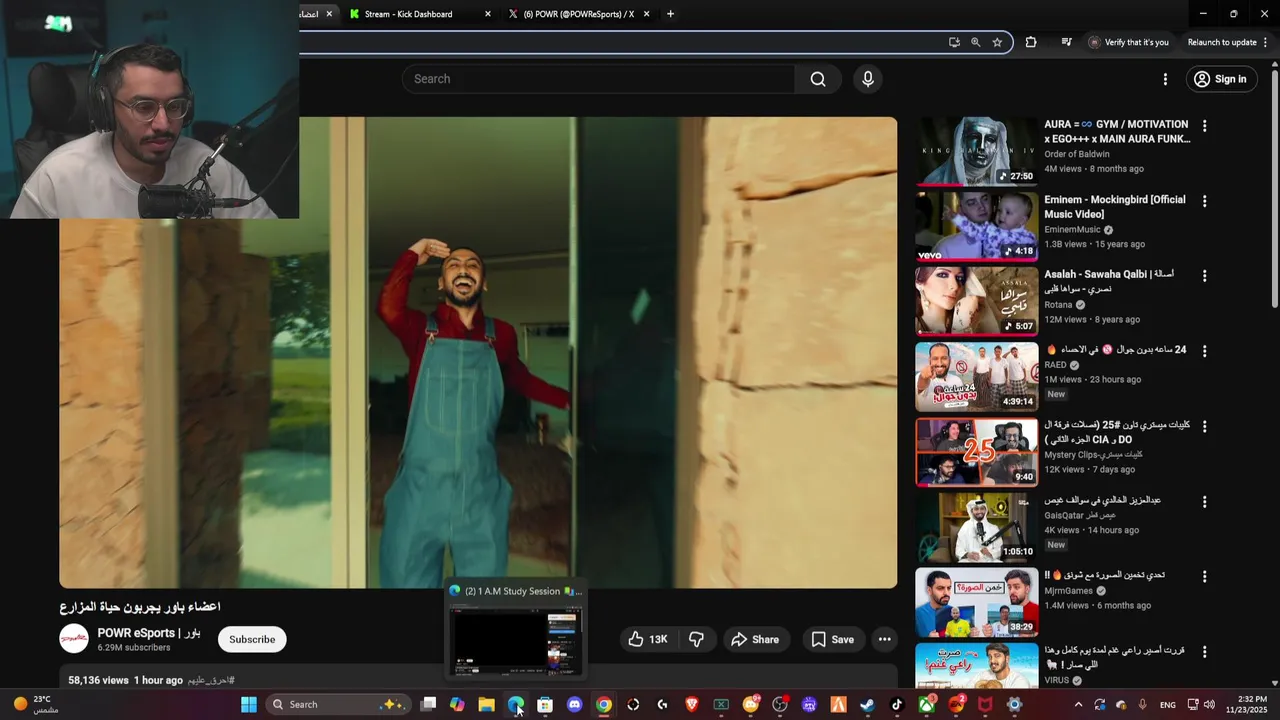
Task: Activate voice search microphone icon
Action: click(868, 79)
